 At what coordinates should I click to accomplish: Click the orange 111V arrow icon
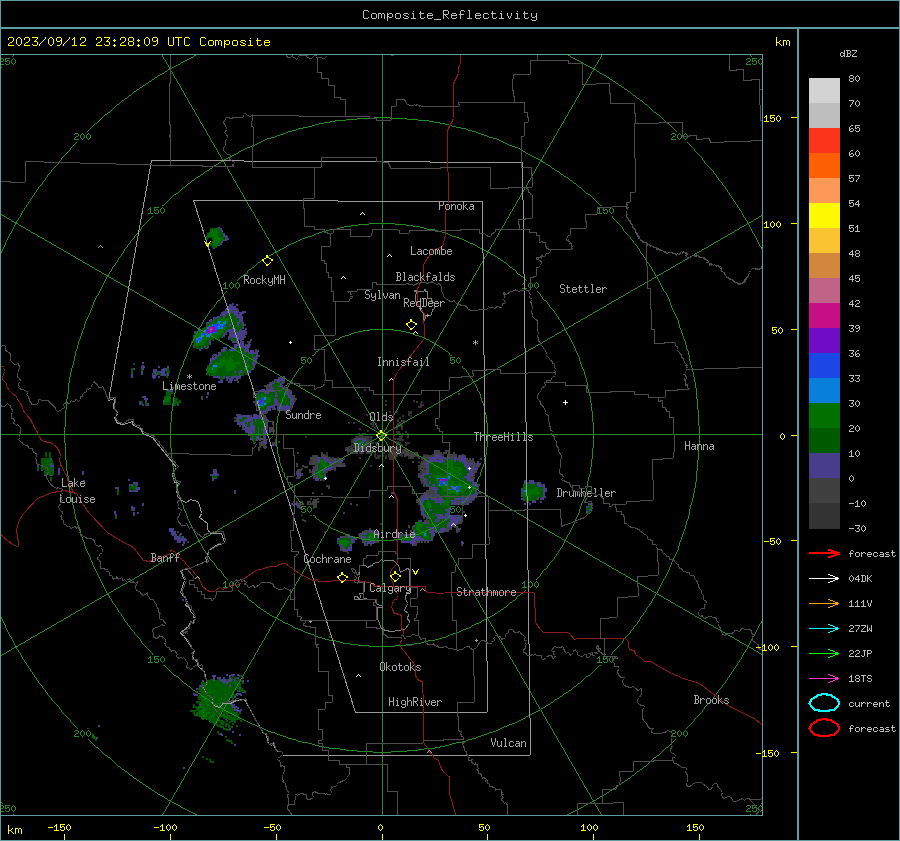(824, 603)
